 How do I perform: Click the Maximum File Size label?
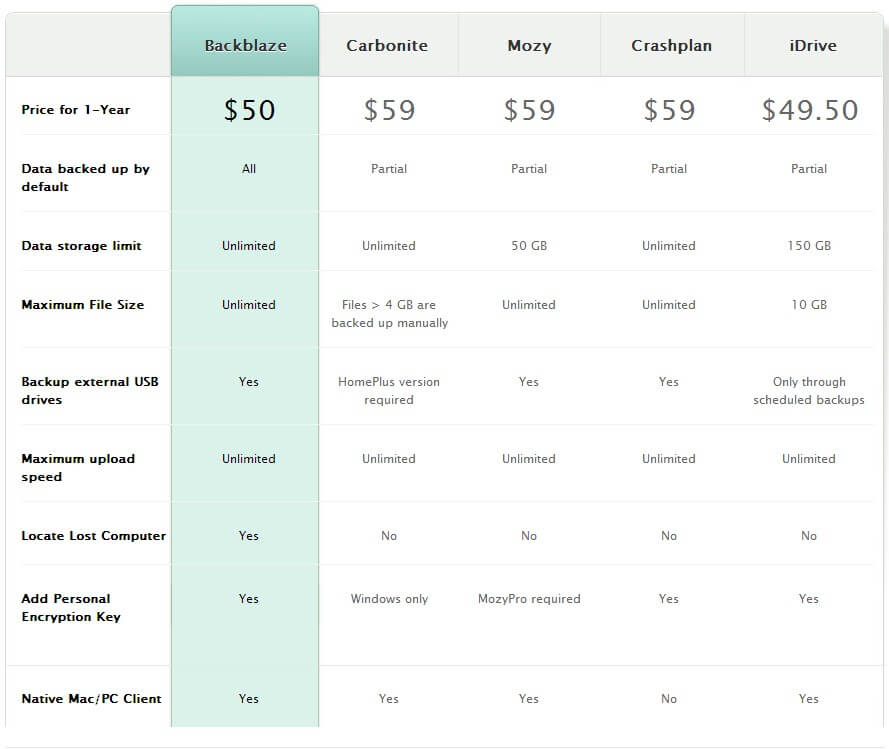(82, 305)
